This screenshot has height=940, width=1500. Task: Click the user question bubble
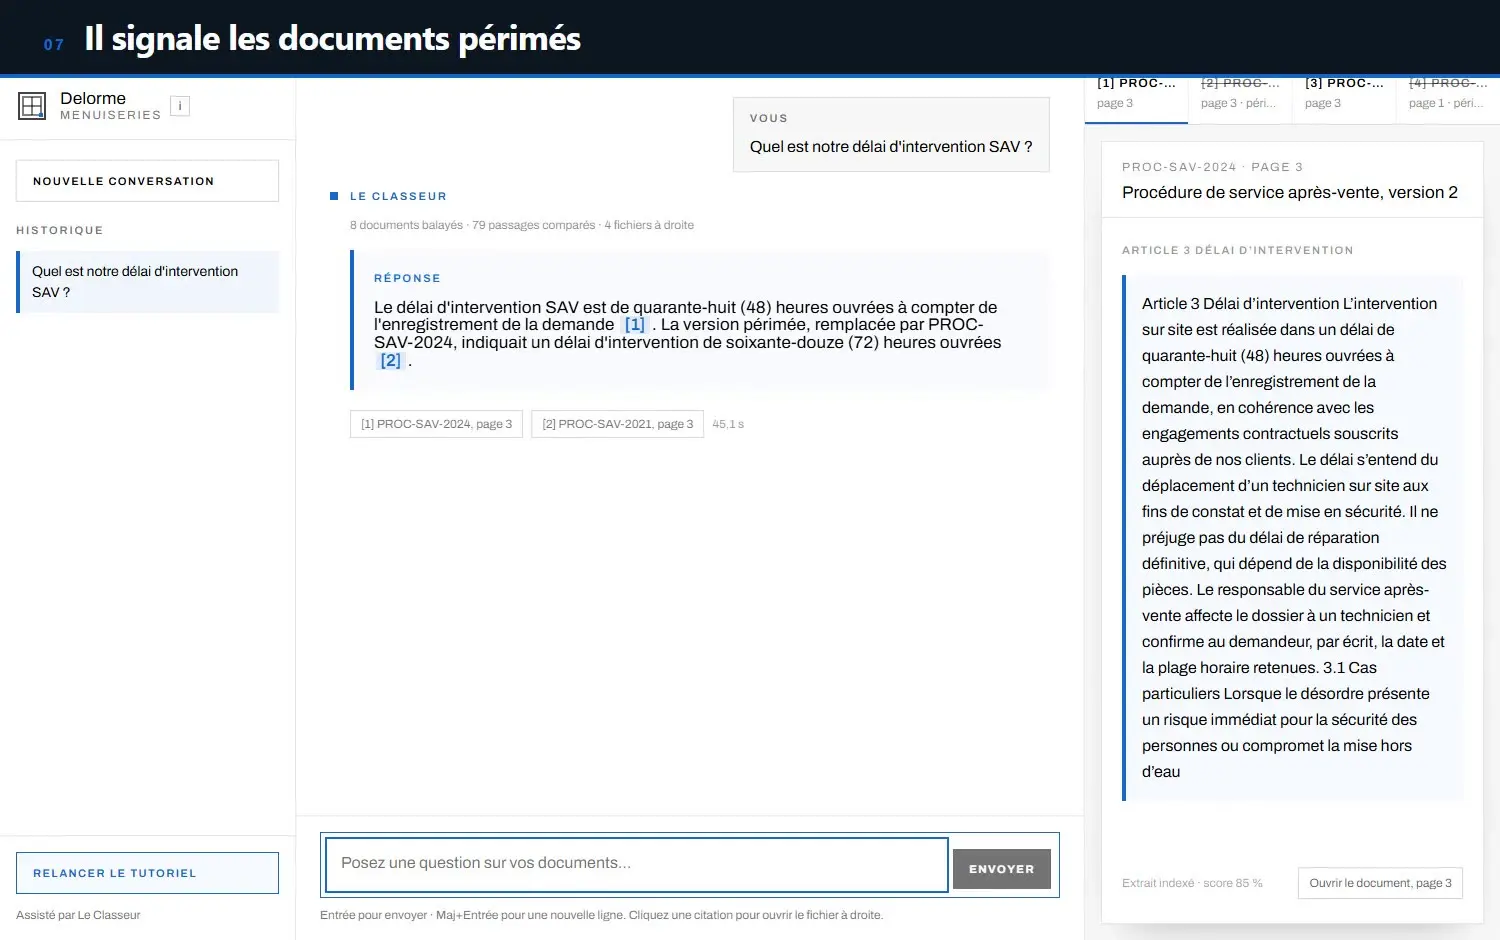[891, 134]
